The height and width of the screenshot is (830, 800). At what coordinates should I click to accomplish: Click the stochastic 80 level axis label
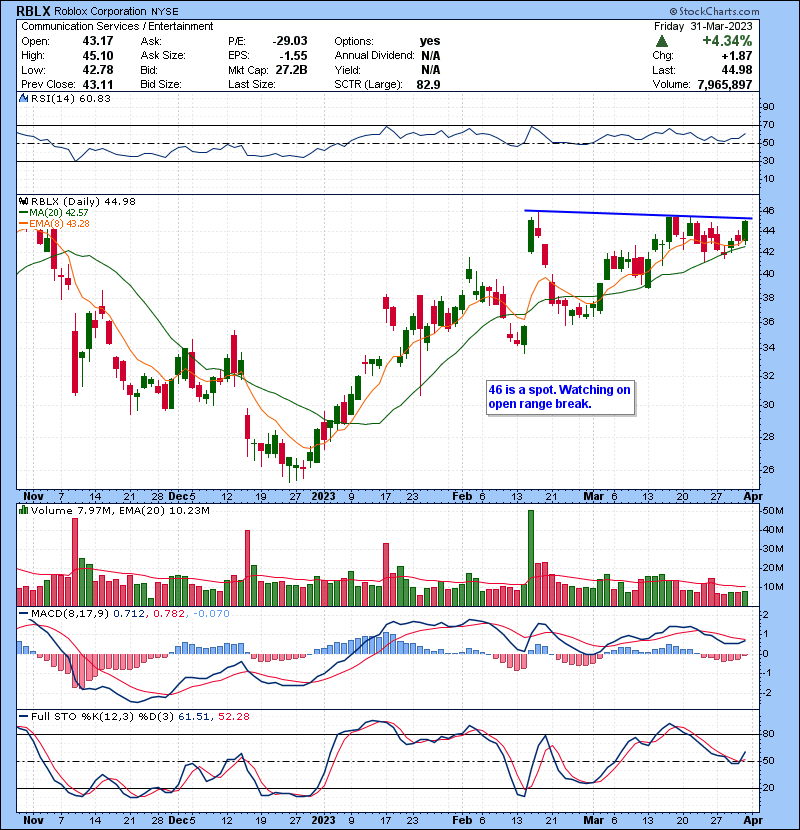tap(768, 734)
